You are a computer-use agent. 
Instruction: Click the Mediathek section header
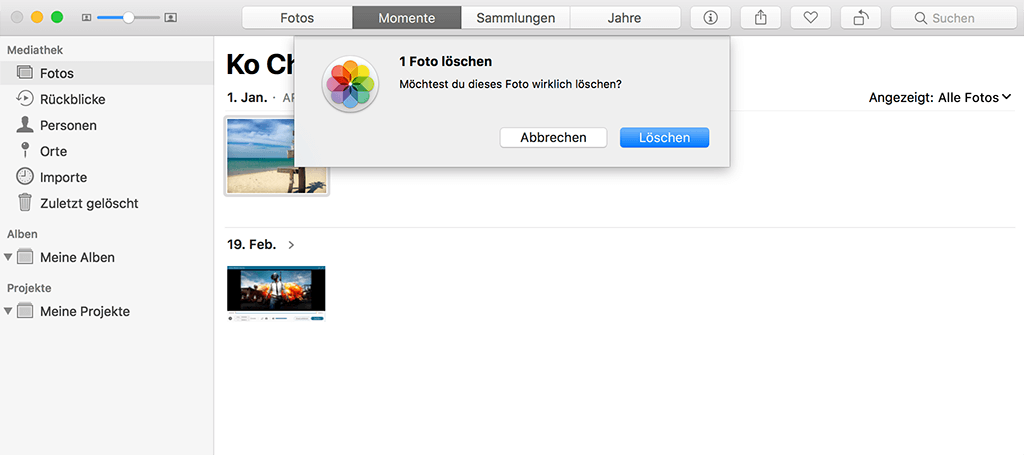[35, 50]
